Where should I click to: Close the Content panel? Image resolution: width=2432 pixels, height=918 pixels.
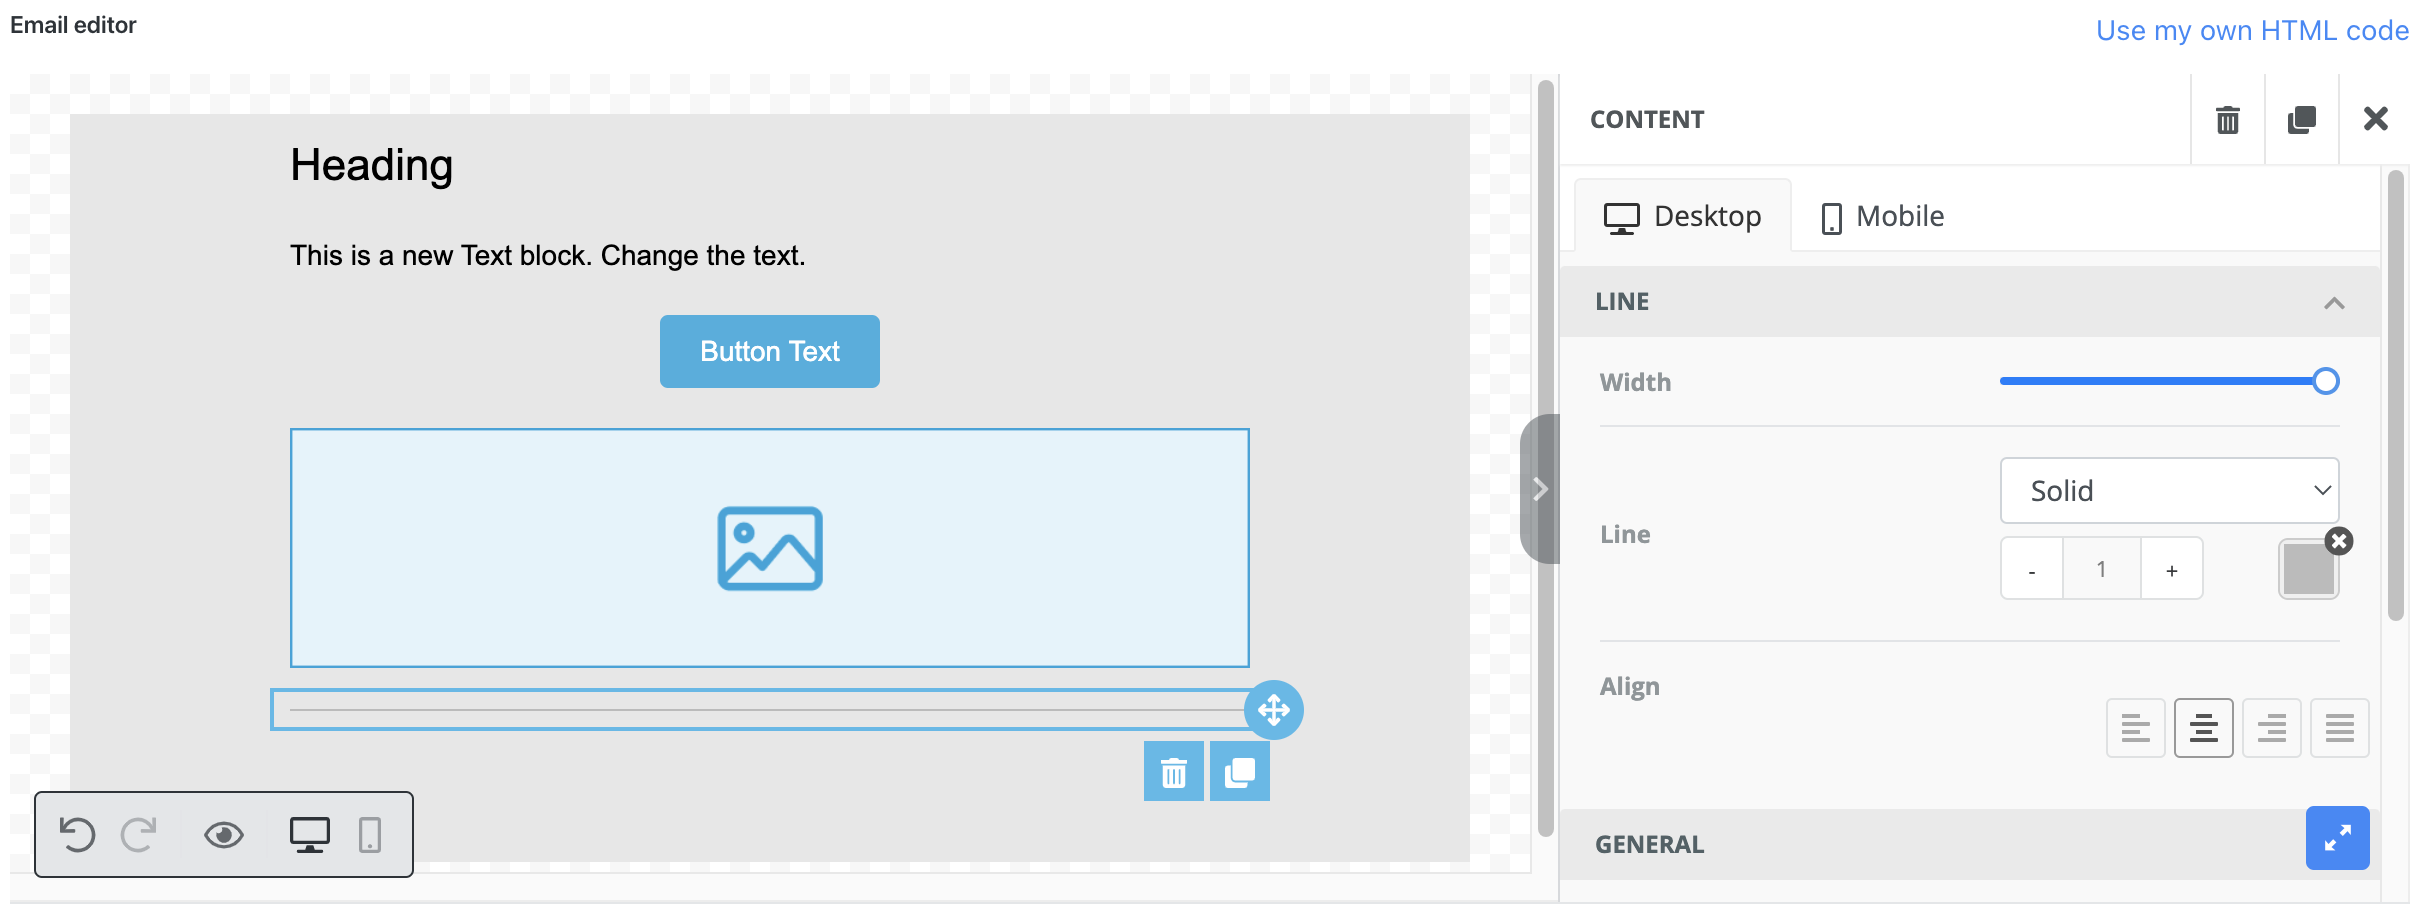coord(2376,119)
